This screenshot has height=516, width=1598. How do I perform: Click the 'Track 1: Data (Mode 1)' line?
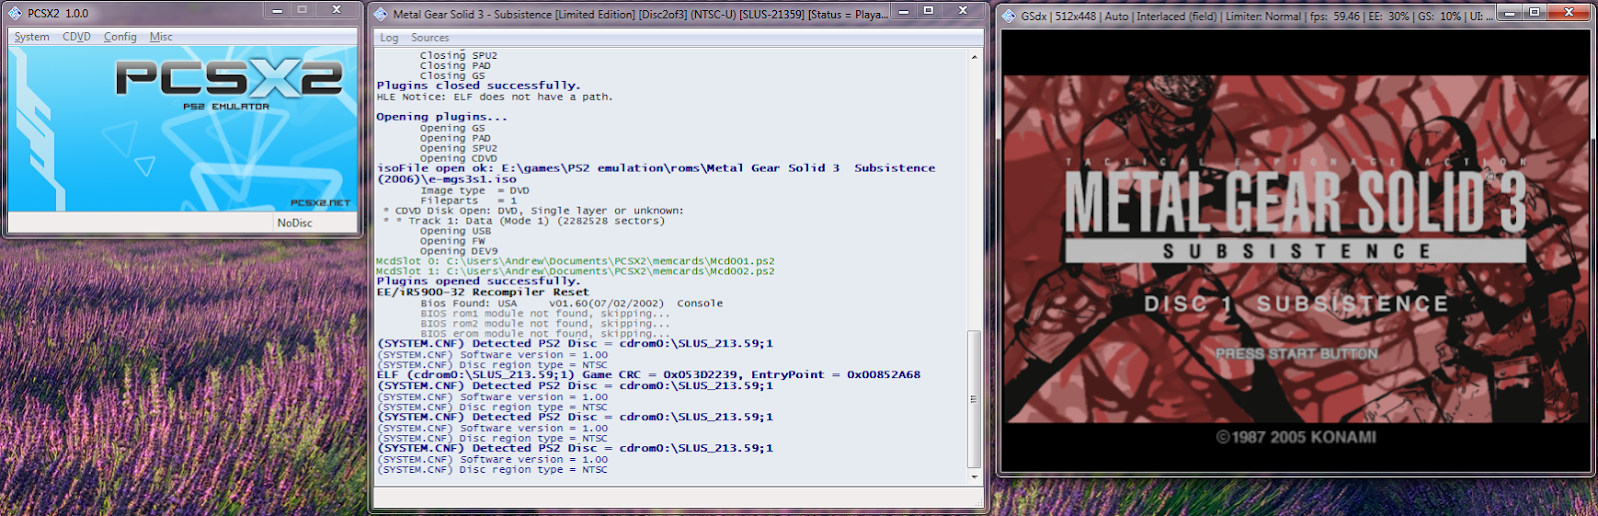[523, 221]
